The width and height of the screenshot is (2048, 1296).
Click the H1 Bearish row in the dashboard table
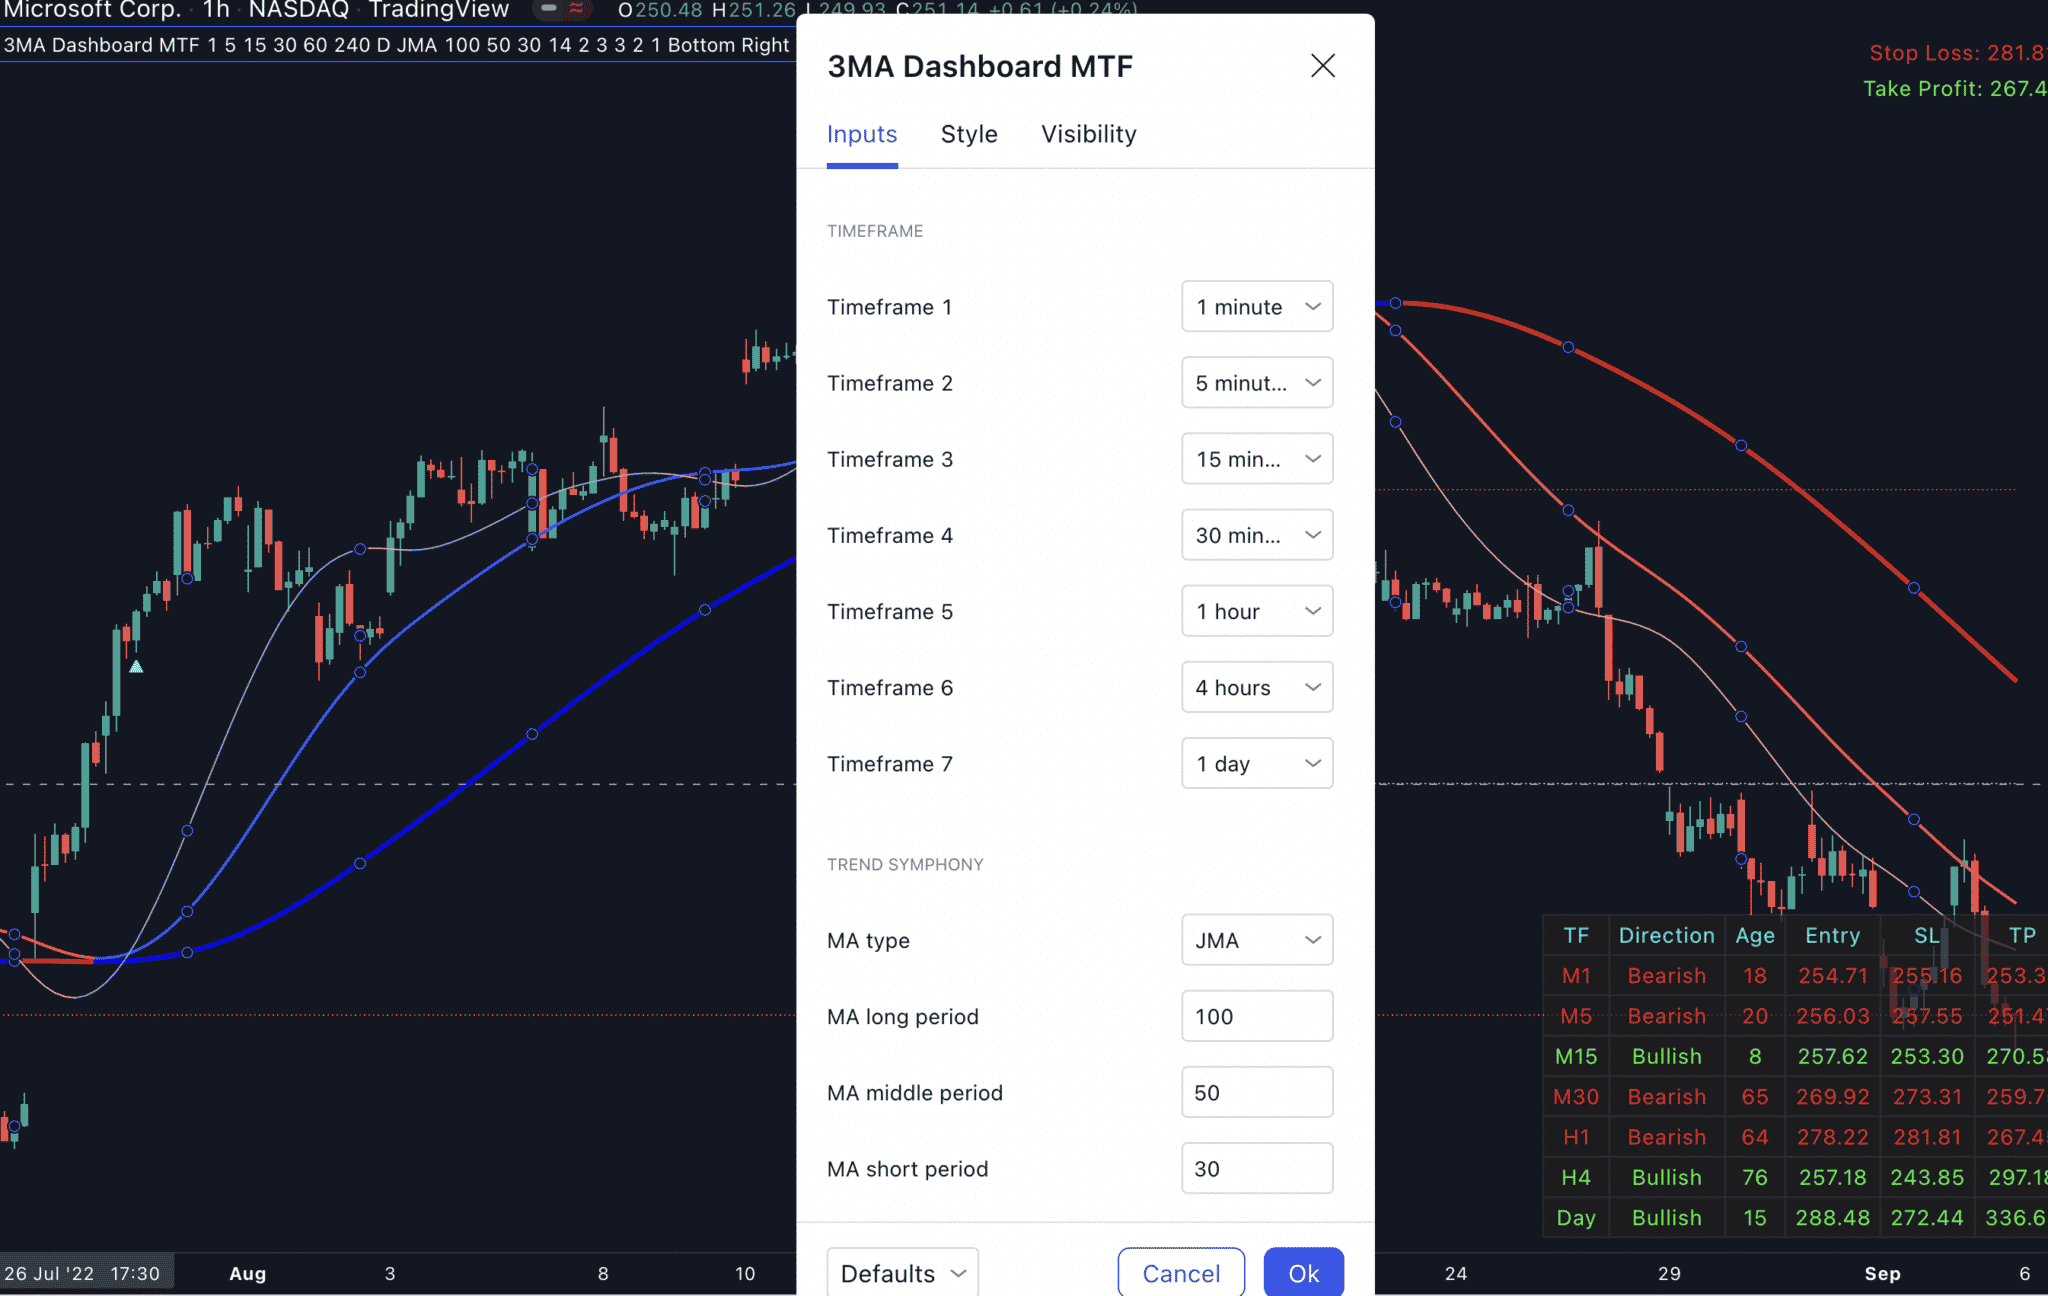1666,1137
